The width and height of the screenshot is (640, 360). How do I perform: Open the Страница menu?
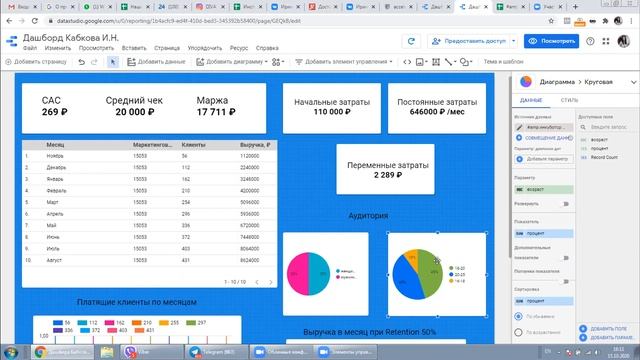point(167,48)
